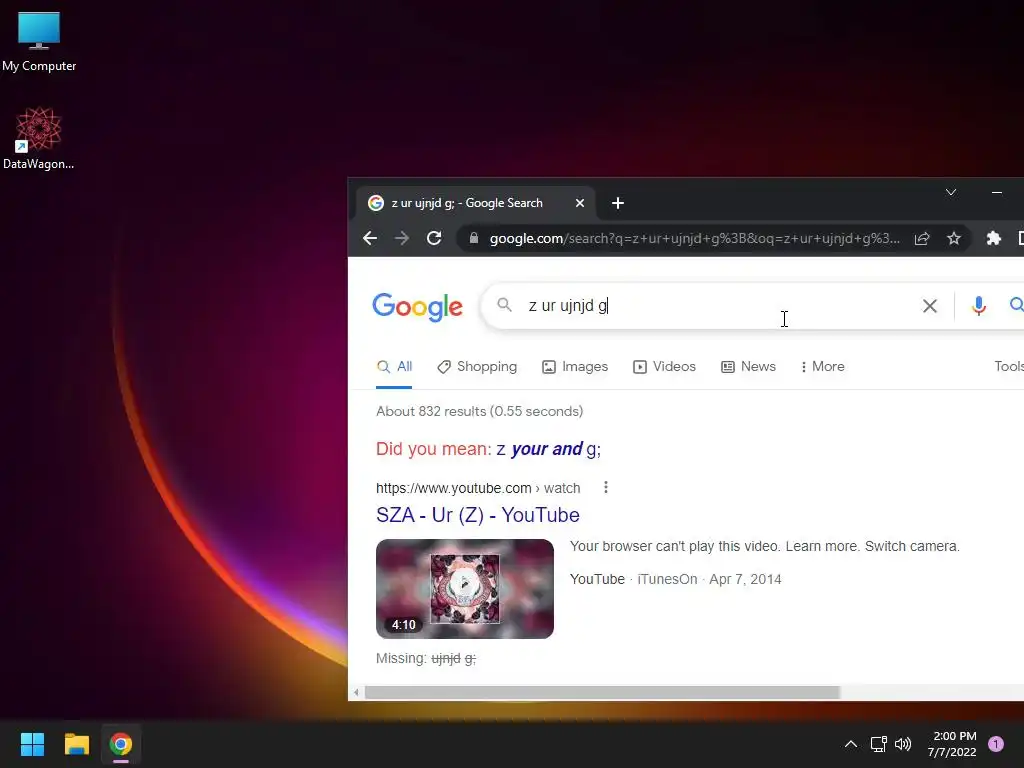View site info via the lock icon

tap(474, 238)
